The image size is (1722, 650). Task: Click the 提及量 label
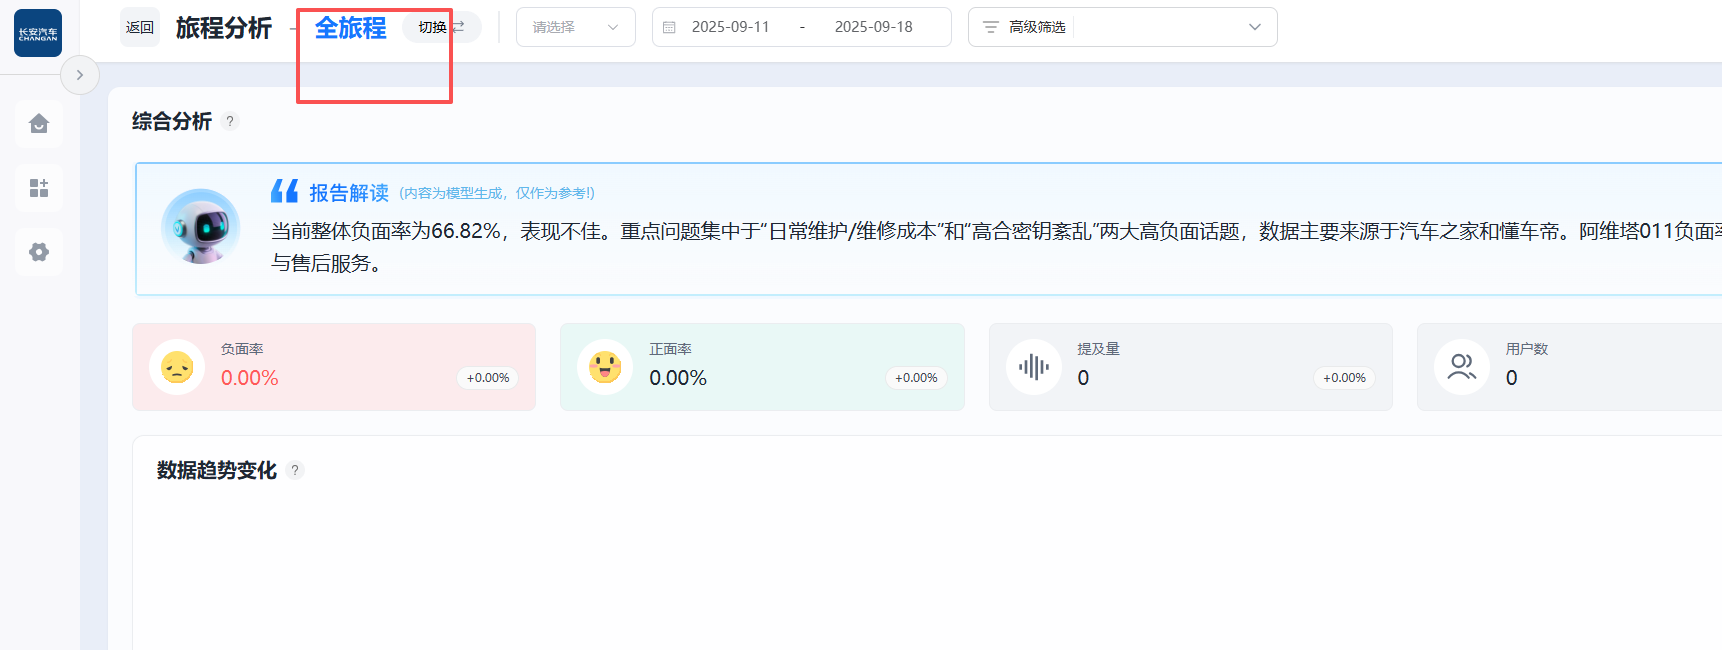point(1098,349)
